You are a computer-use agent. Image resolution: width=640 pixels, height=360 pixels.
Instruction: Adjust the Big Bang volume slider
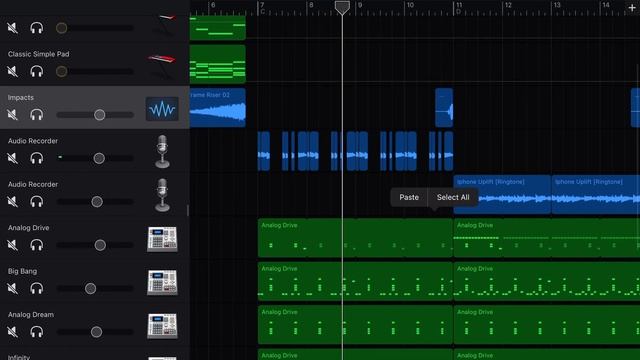pyautogui.click(x=95, y=289)
